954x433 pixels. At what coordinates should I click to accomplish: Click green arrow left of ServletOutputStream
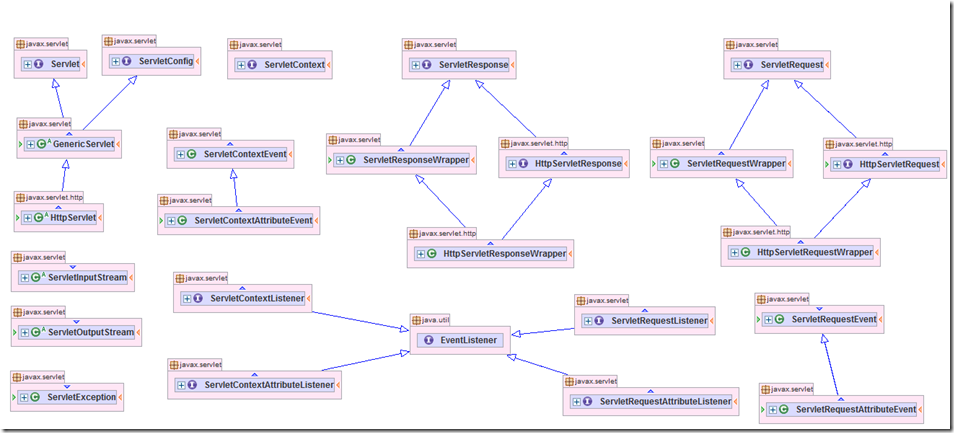point(15,333)
